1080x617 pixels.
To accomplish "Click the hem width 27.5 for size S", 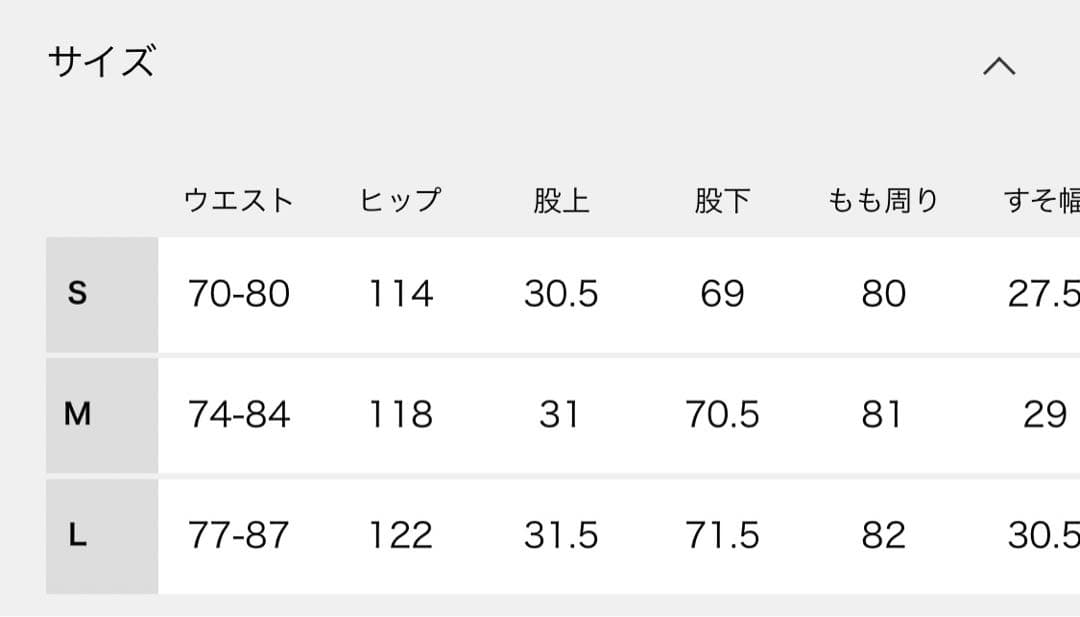I will click(x=1045, y=293).
